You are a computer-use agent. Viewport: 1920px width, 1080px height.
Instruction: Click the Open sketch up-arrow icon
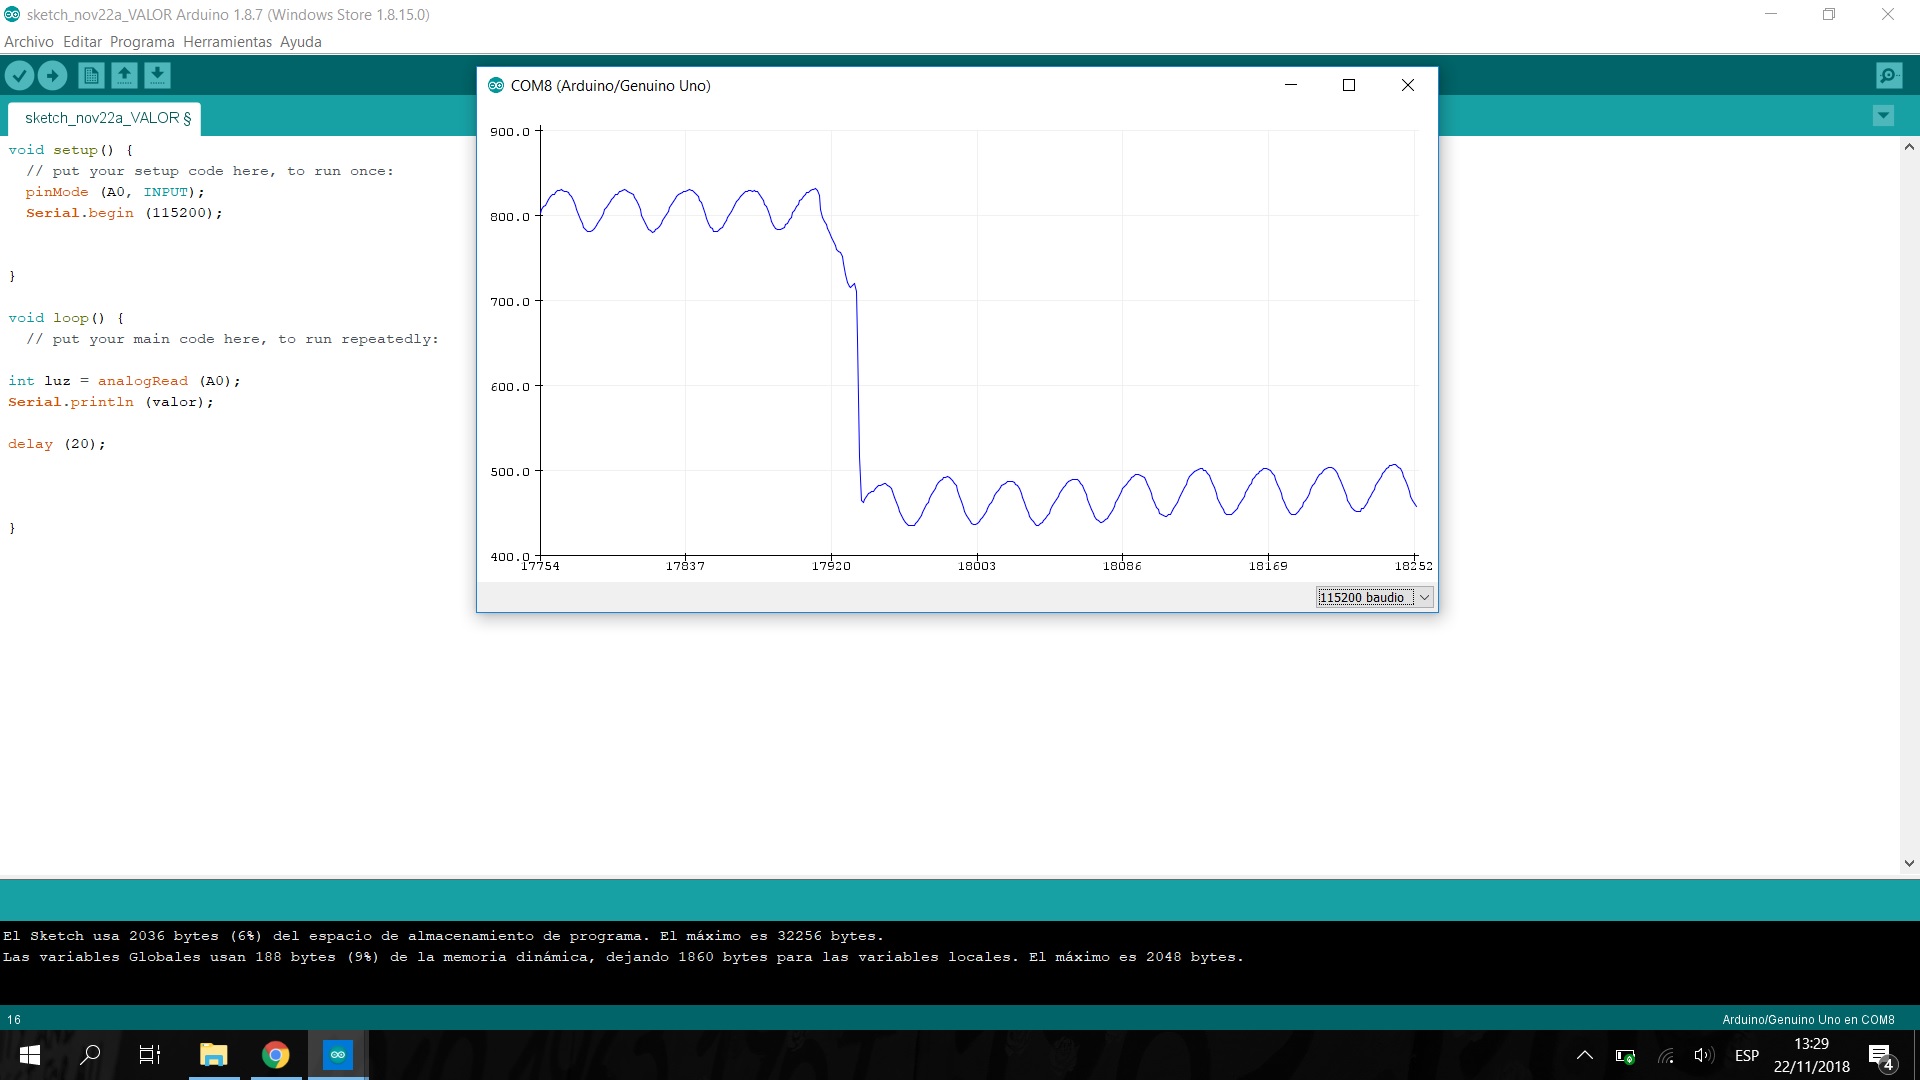tap(124, 75)
